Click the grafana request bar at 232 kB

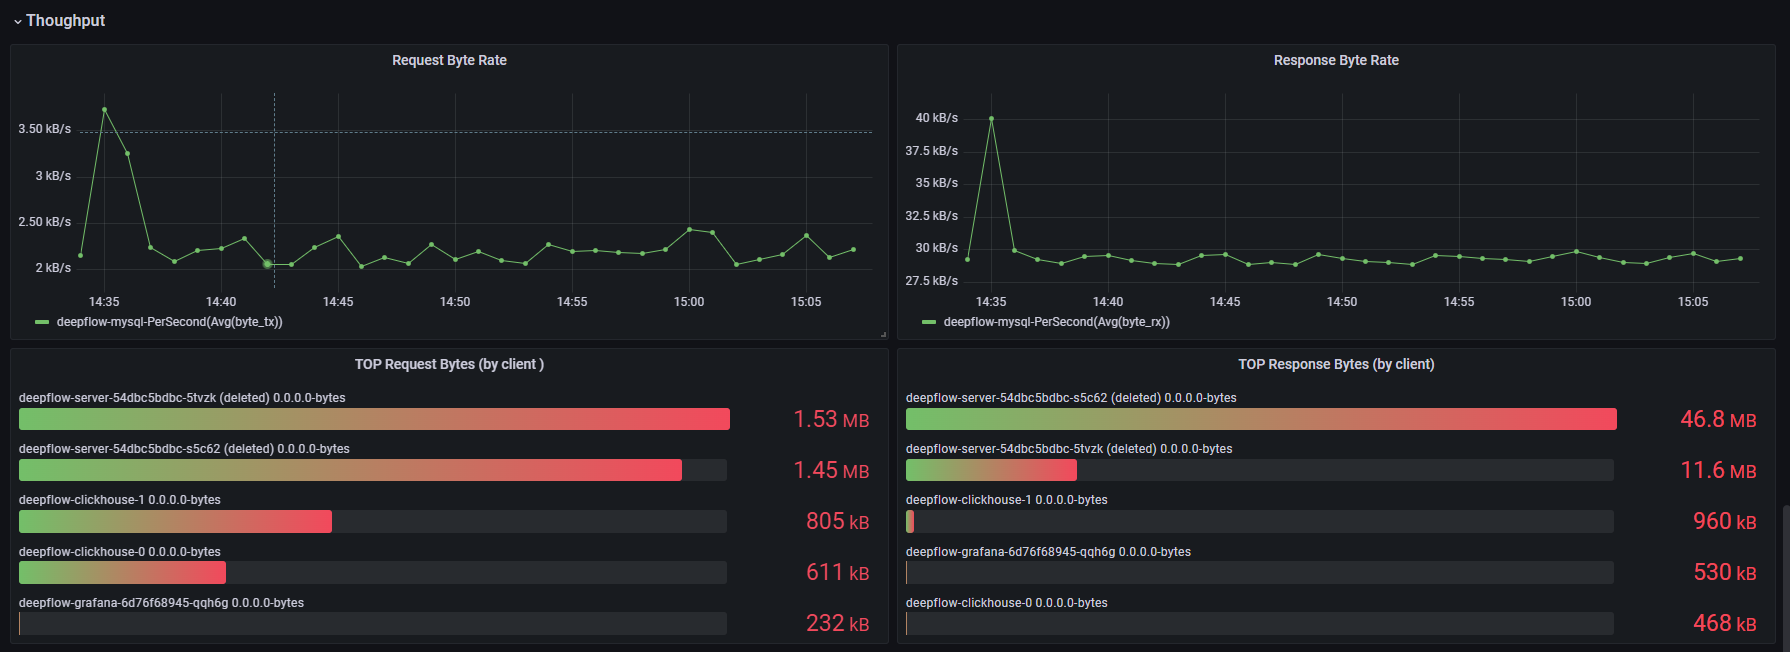tap(372, 623)
